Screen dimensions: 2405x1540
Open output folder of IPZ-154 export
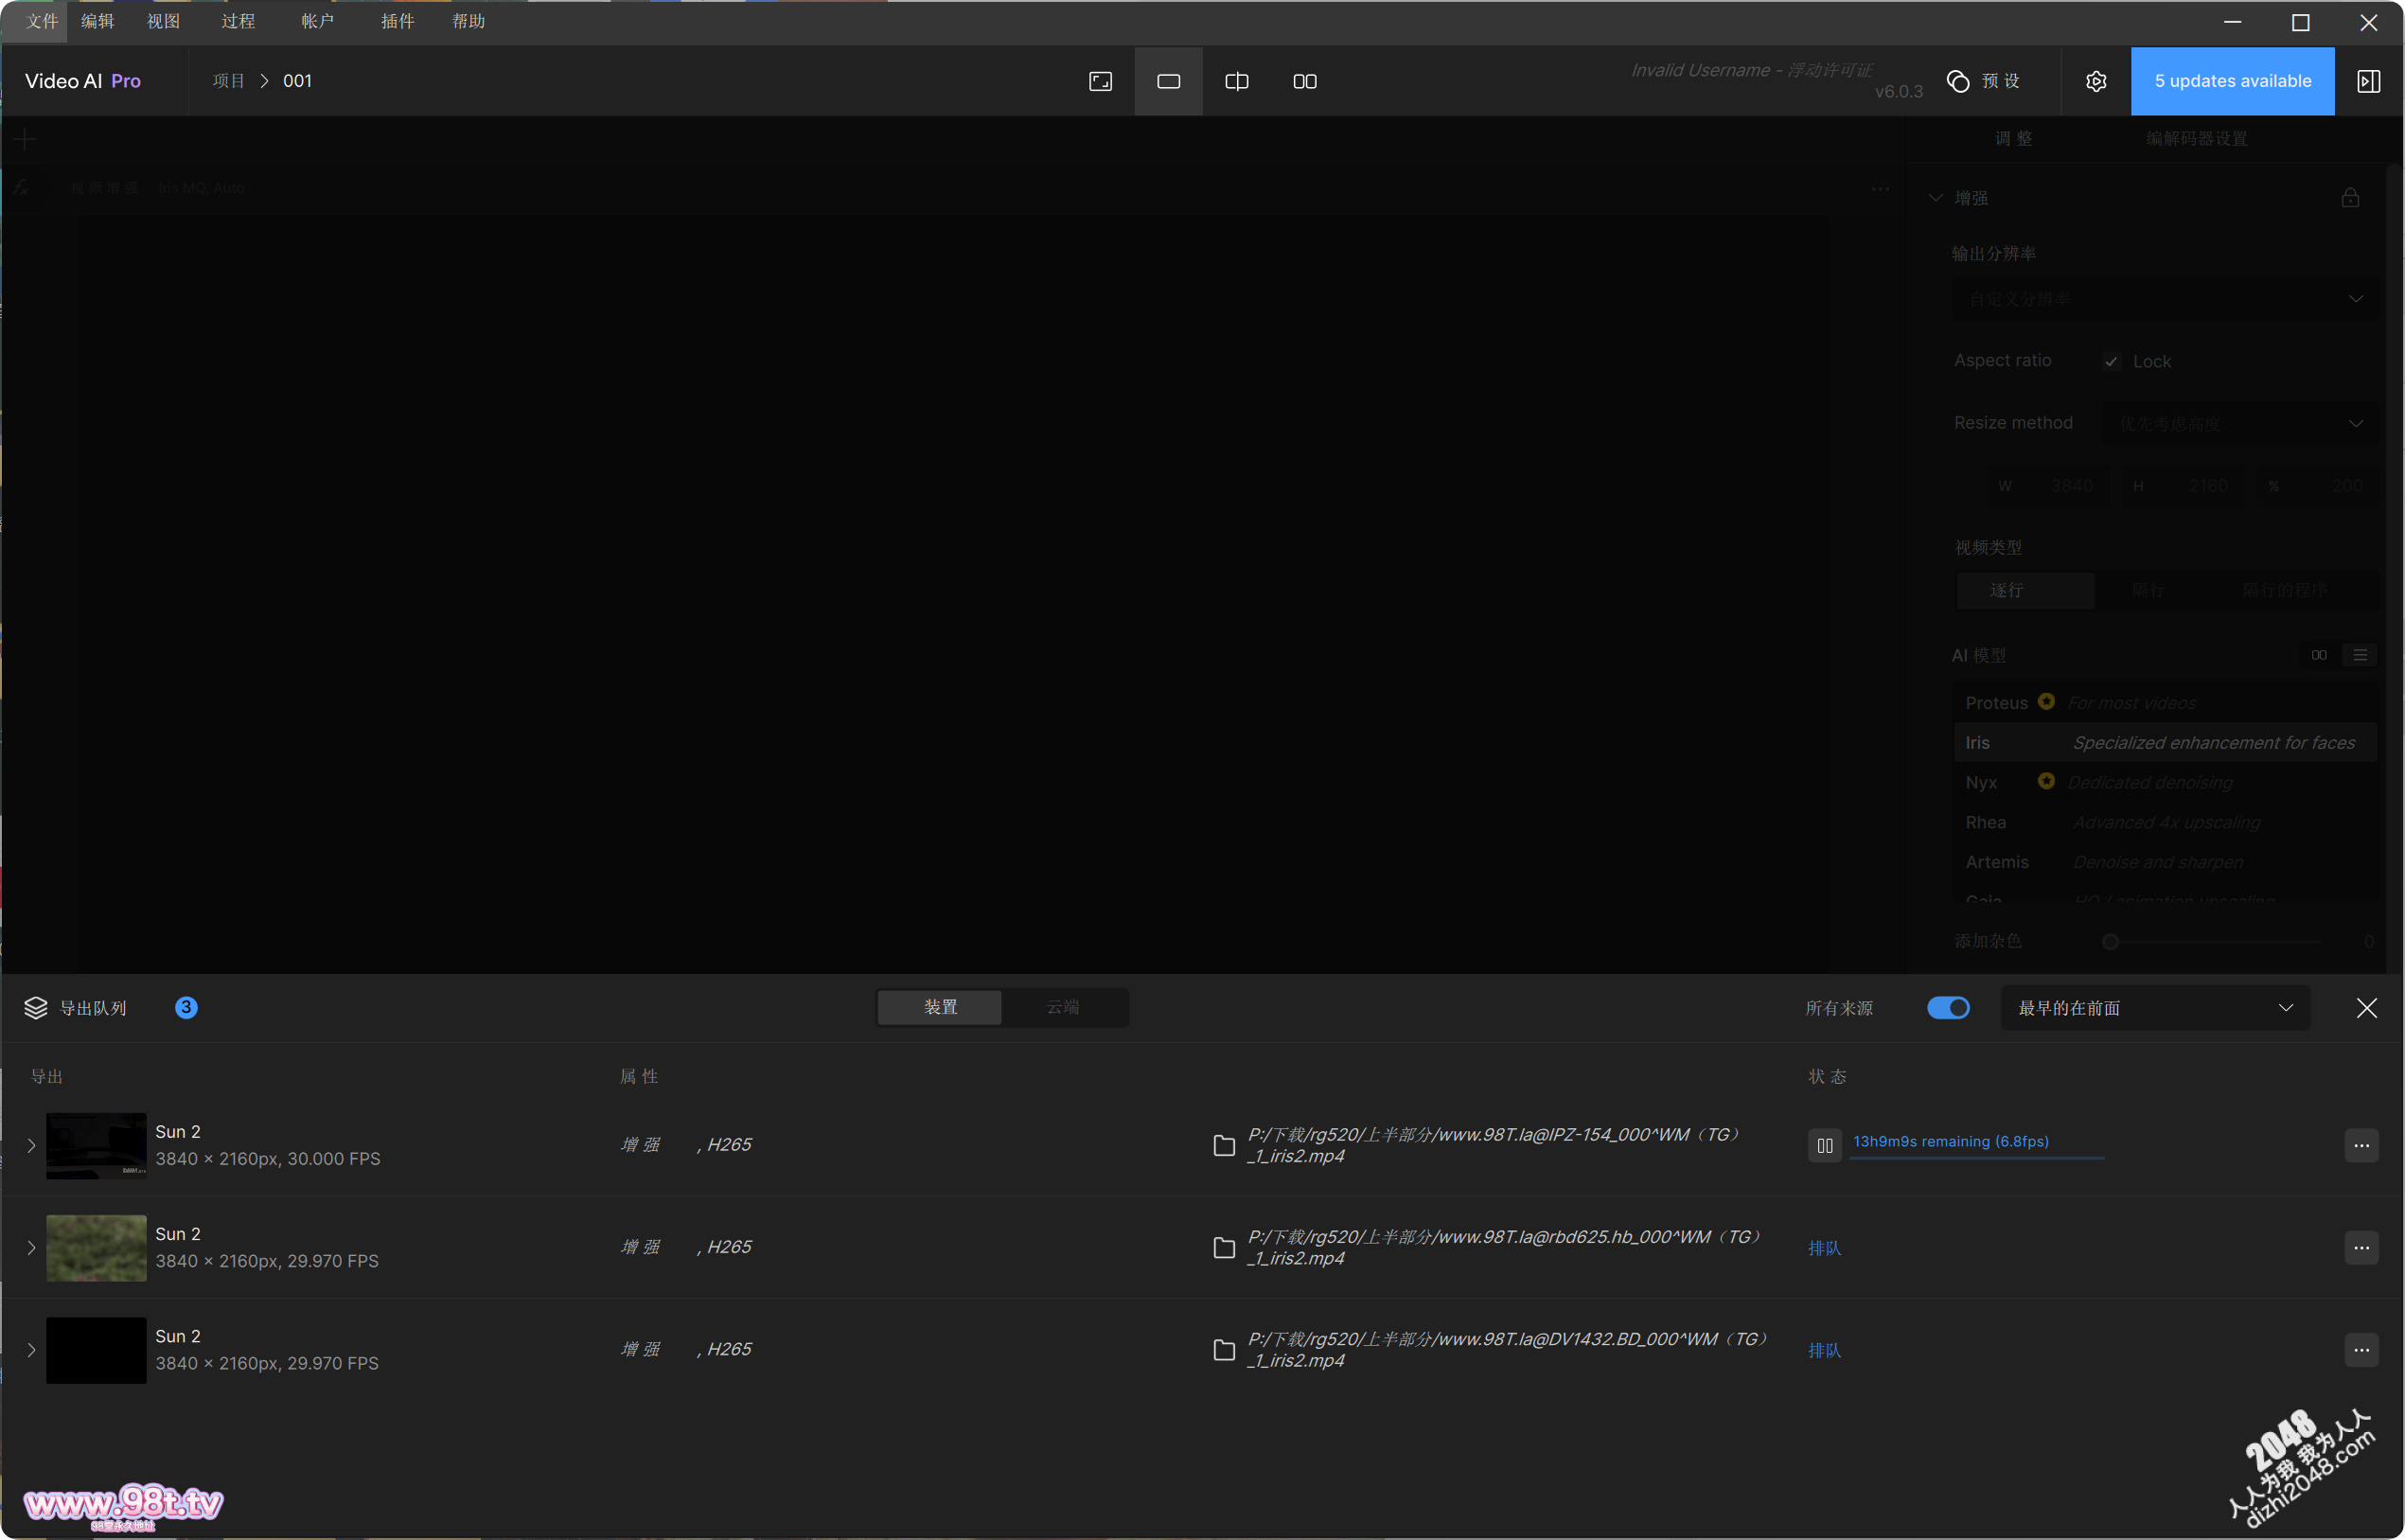click(x=1224, y=1146)
